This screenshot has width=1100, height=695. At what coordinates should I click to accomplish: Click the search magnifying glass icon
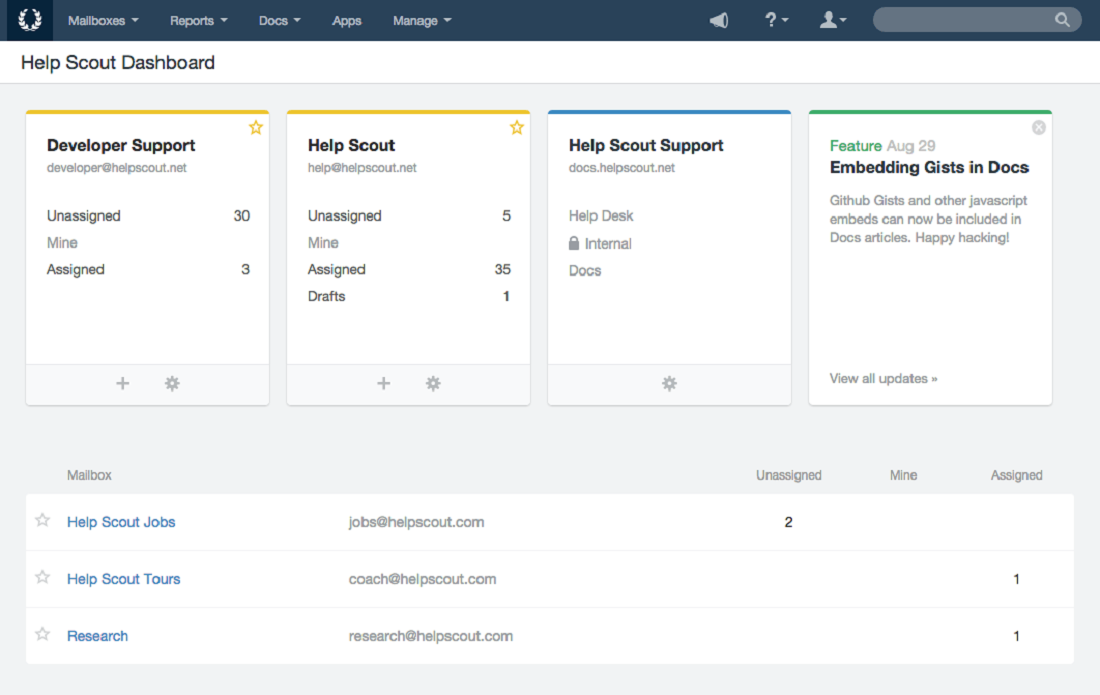(x=1062, y=19)
